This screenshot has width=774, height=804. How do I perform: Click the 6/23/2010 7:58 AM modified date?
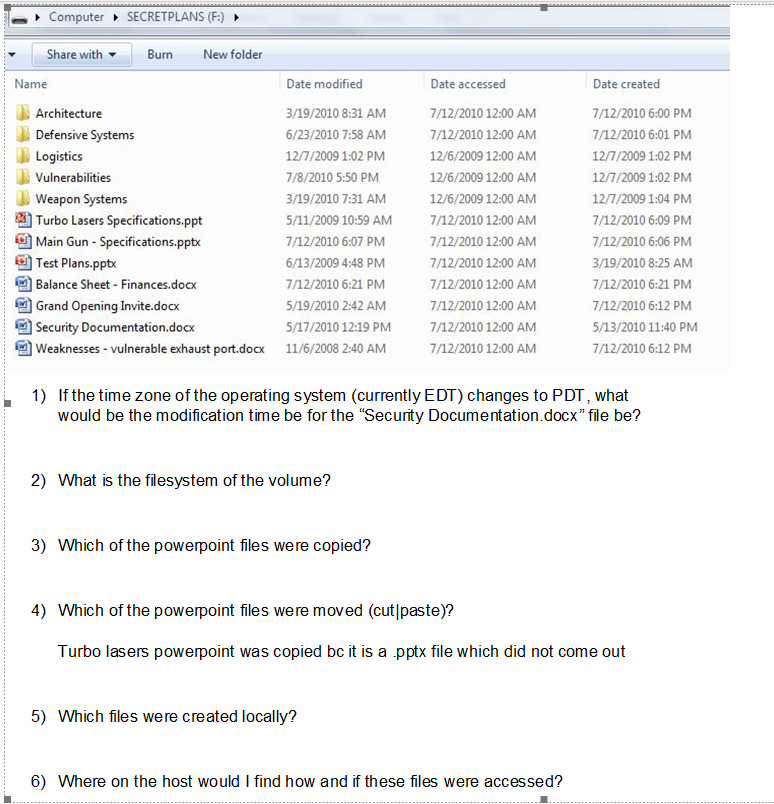pyautogui.click(x=335, y=135)
